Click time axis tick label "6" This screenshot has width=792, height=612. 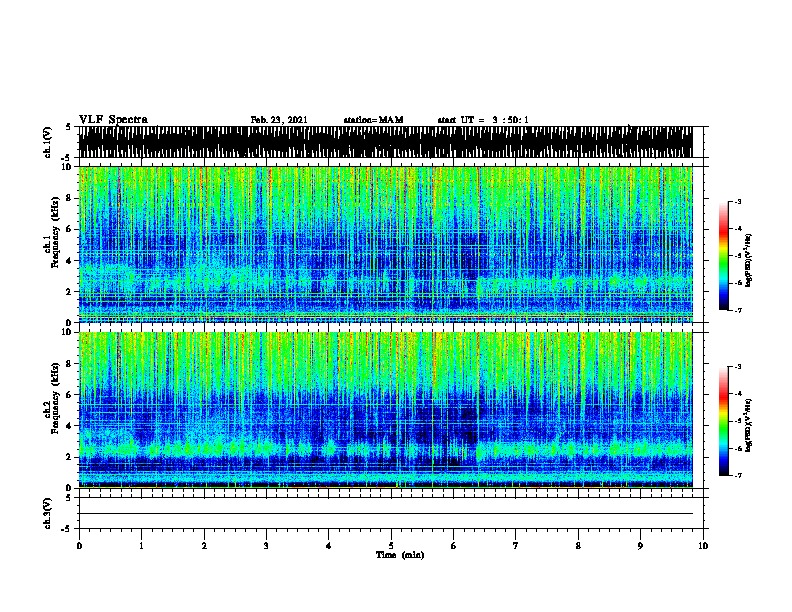click(453, 546)
